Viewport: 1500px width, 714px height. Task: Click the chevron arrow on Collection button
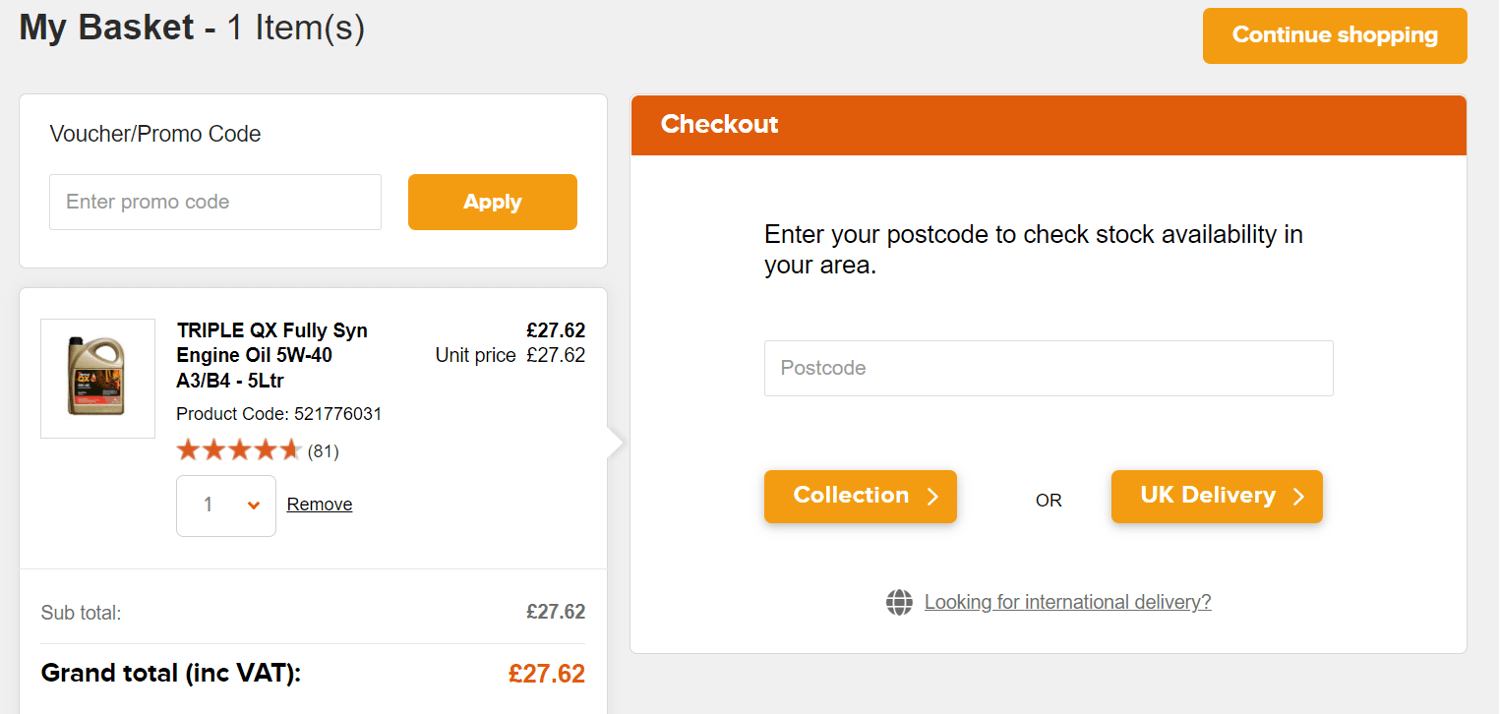[x=932, y=497]
